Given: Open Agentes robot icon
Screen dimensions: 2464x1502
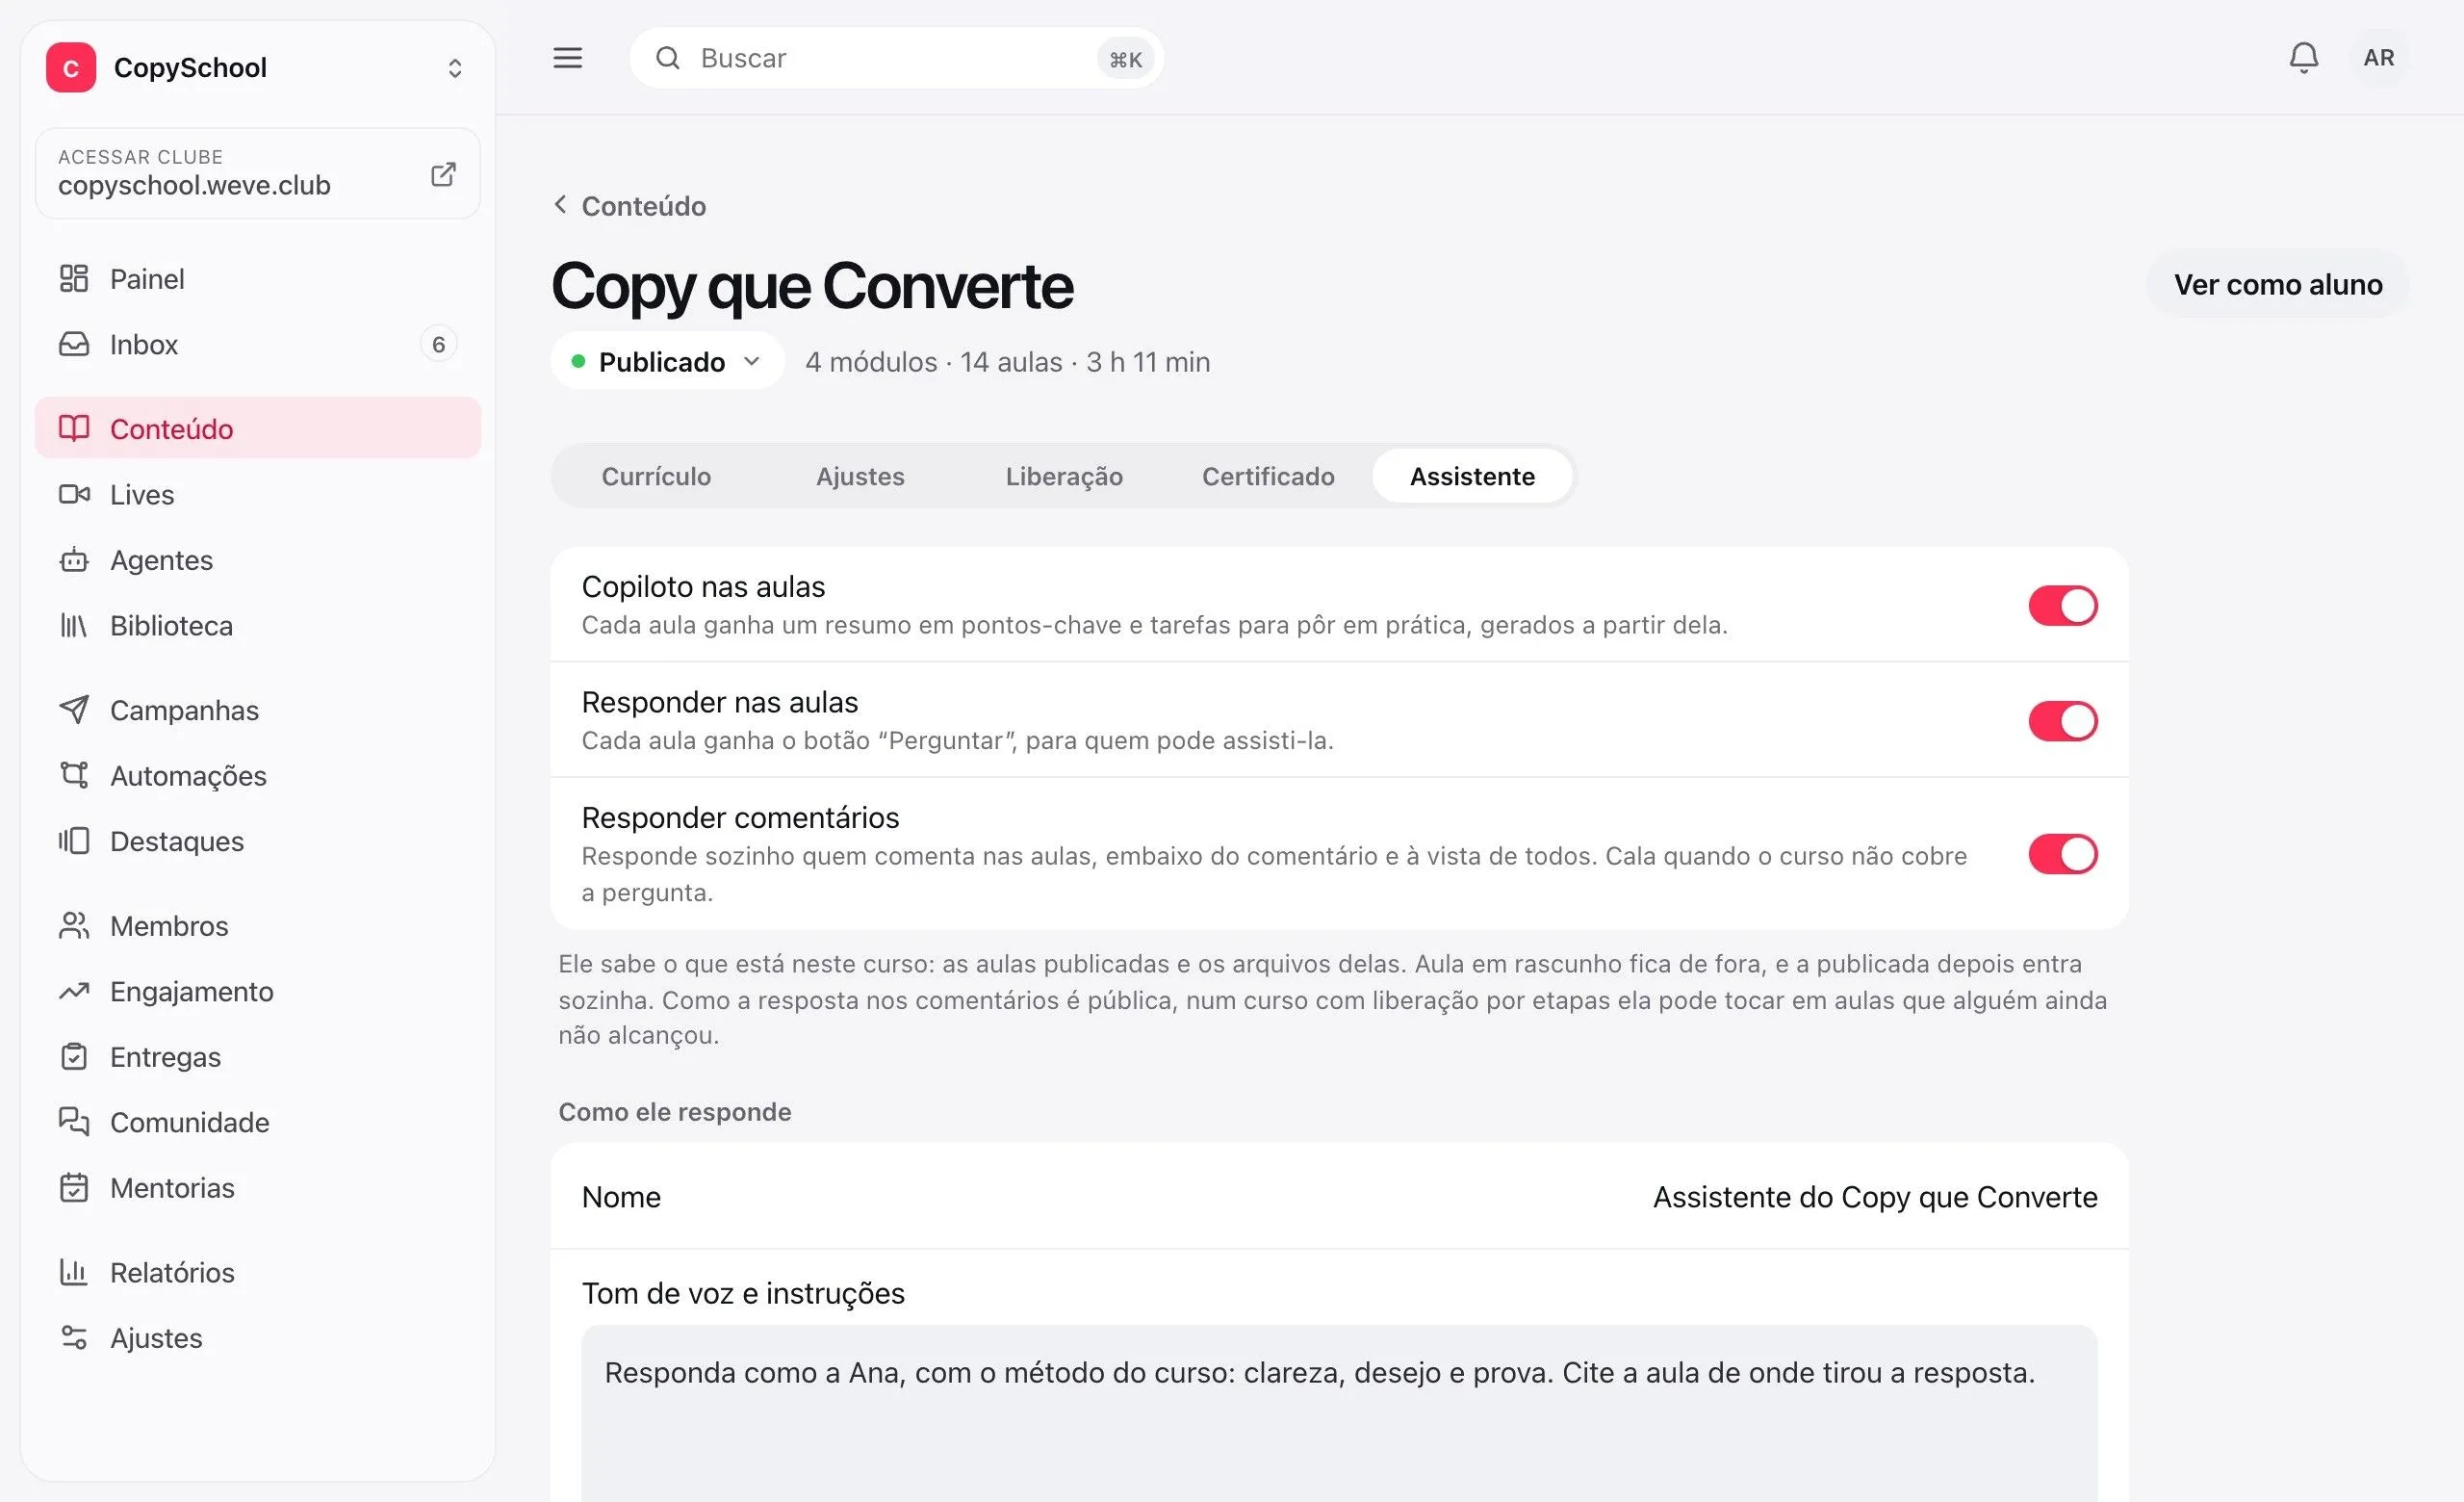Looking at the screenshot, I should point(74,560).
